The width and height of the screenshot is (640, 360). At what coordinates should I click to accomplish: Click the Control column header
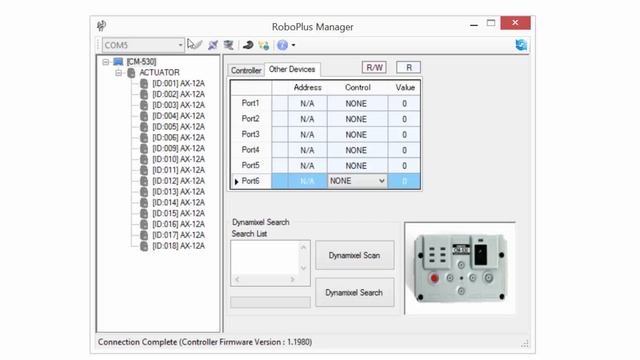click(357, 87)
